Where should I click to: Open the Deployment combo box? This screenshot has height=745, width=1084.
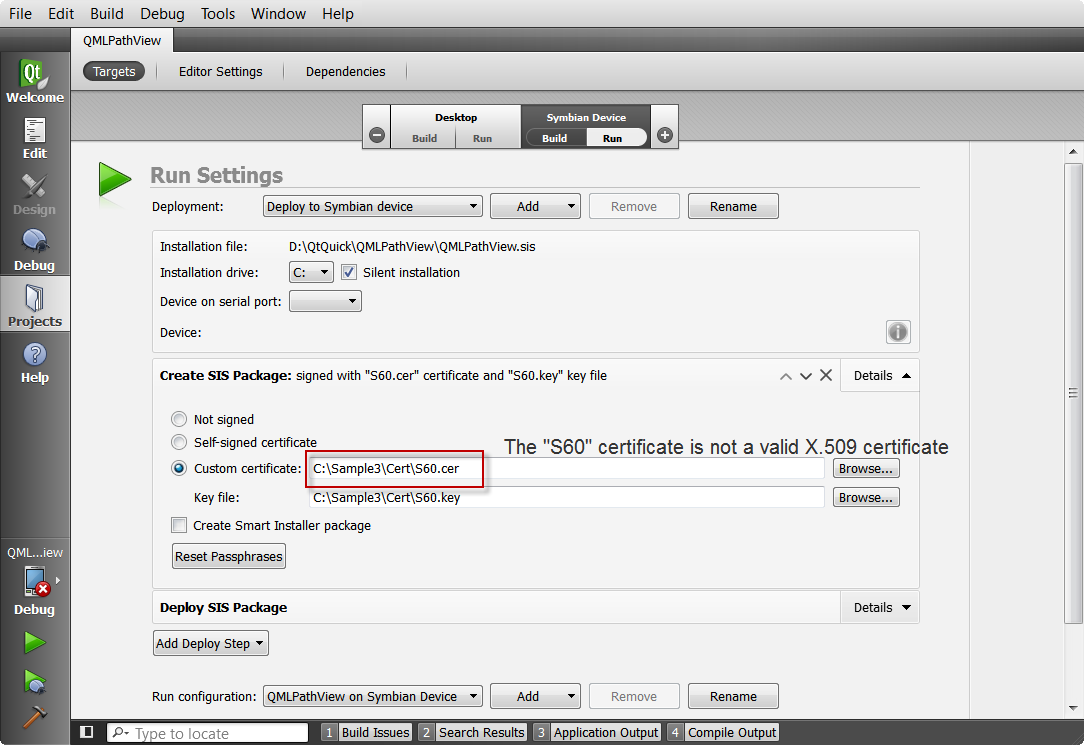[373, 206]
